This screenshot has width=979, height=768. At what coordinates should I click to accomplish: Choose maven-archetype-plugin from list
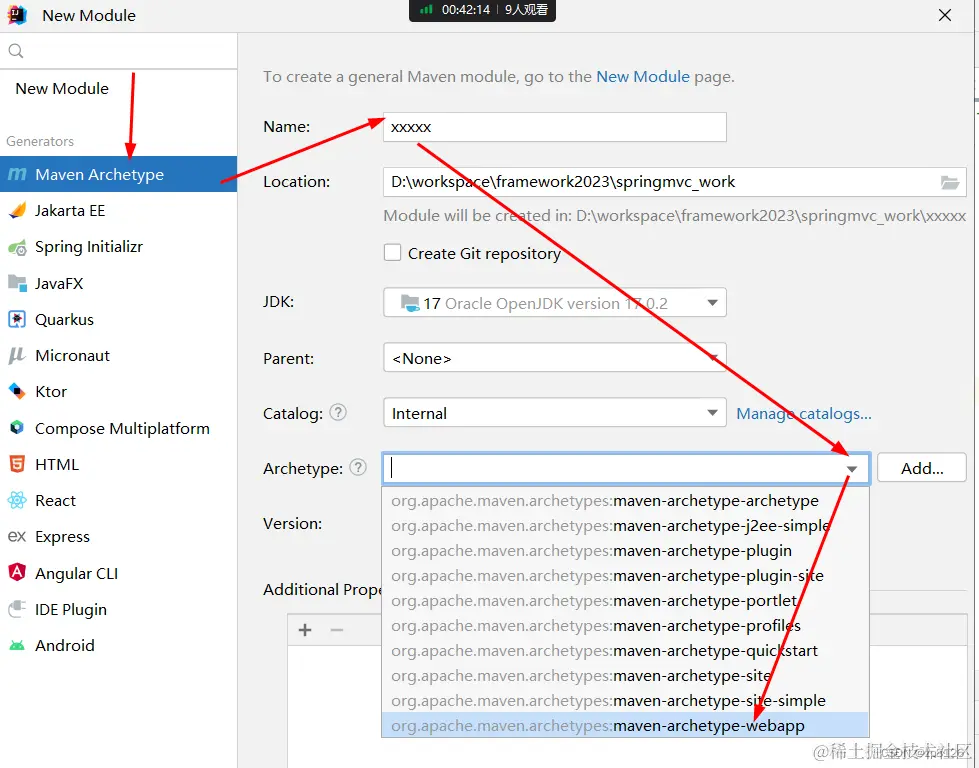click(625, 551)
